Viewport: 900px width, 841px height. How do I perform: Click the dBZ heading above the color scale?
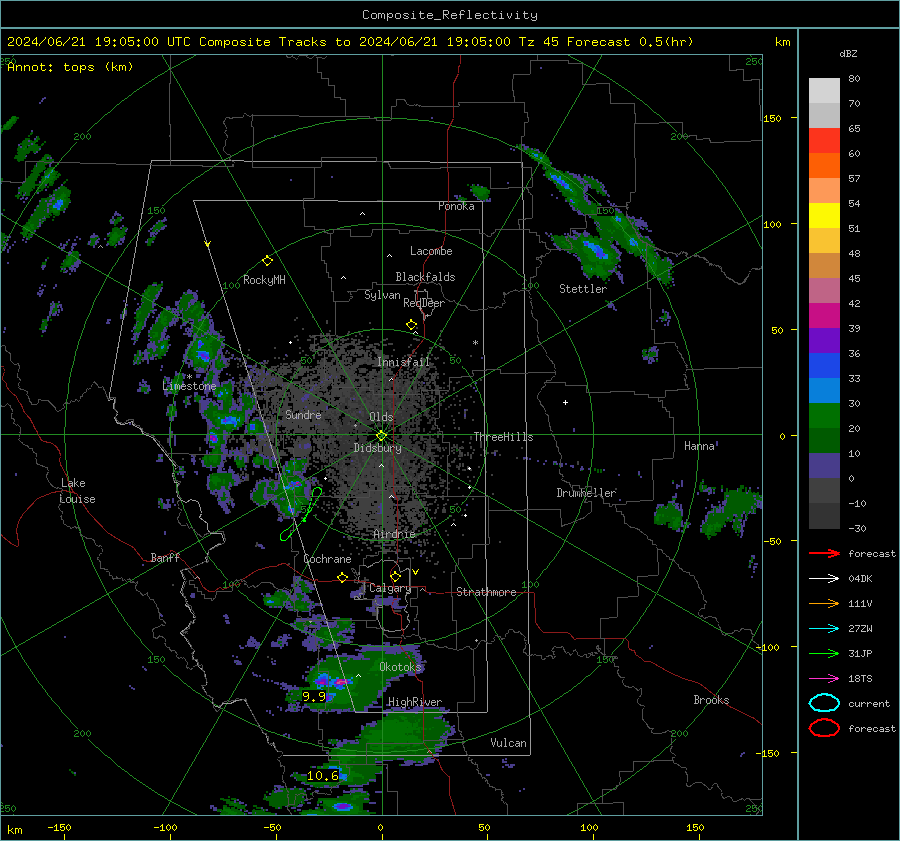pyautogui.click(x=848, y=53)
